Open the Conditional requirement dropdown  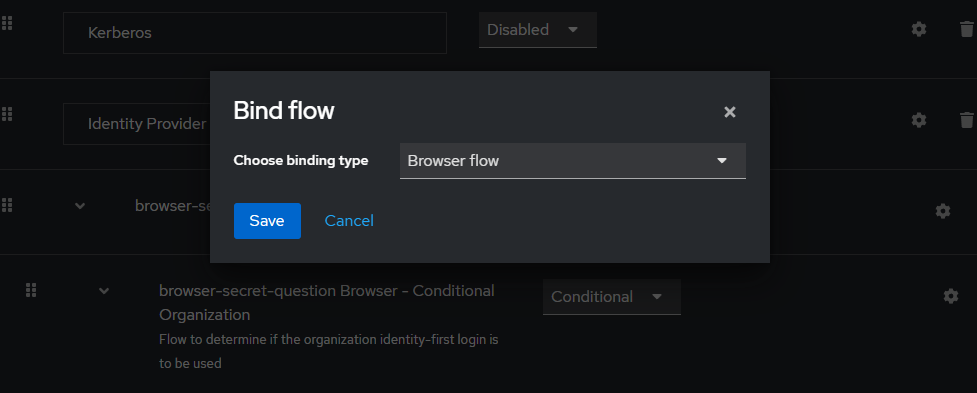pyautogui.click(x=611, y=296)
